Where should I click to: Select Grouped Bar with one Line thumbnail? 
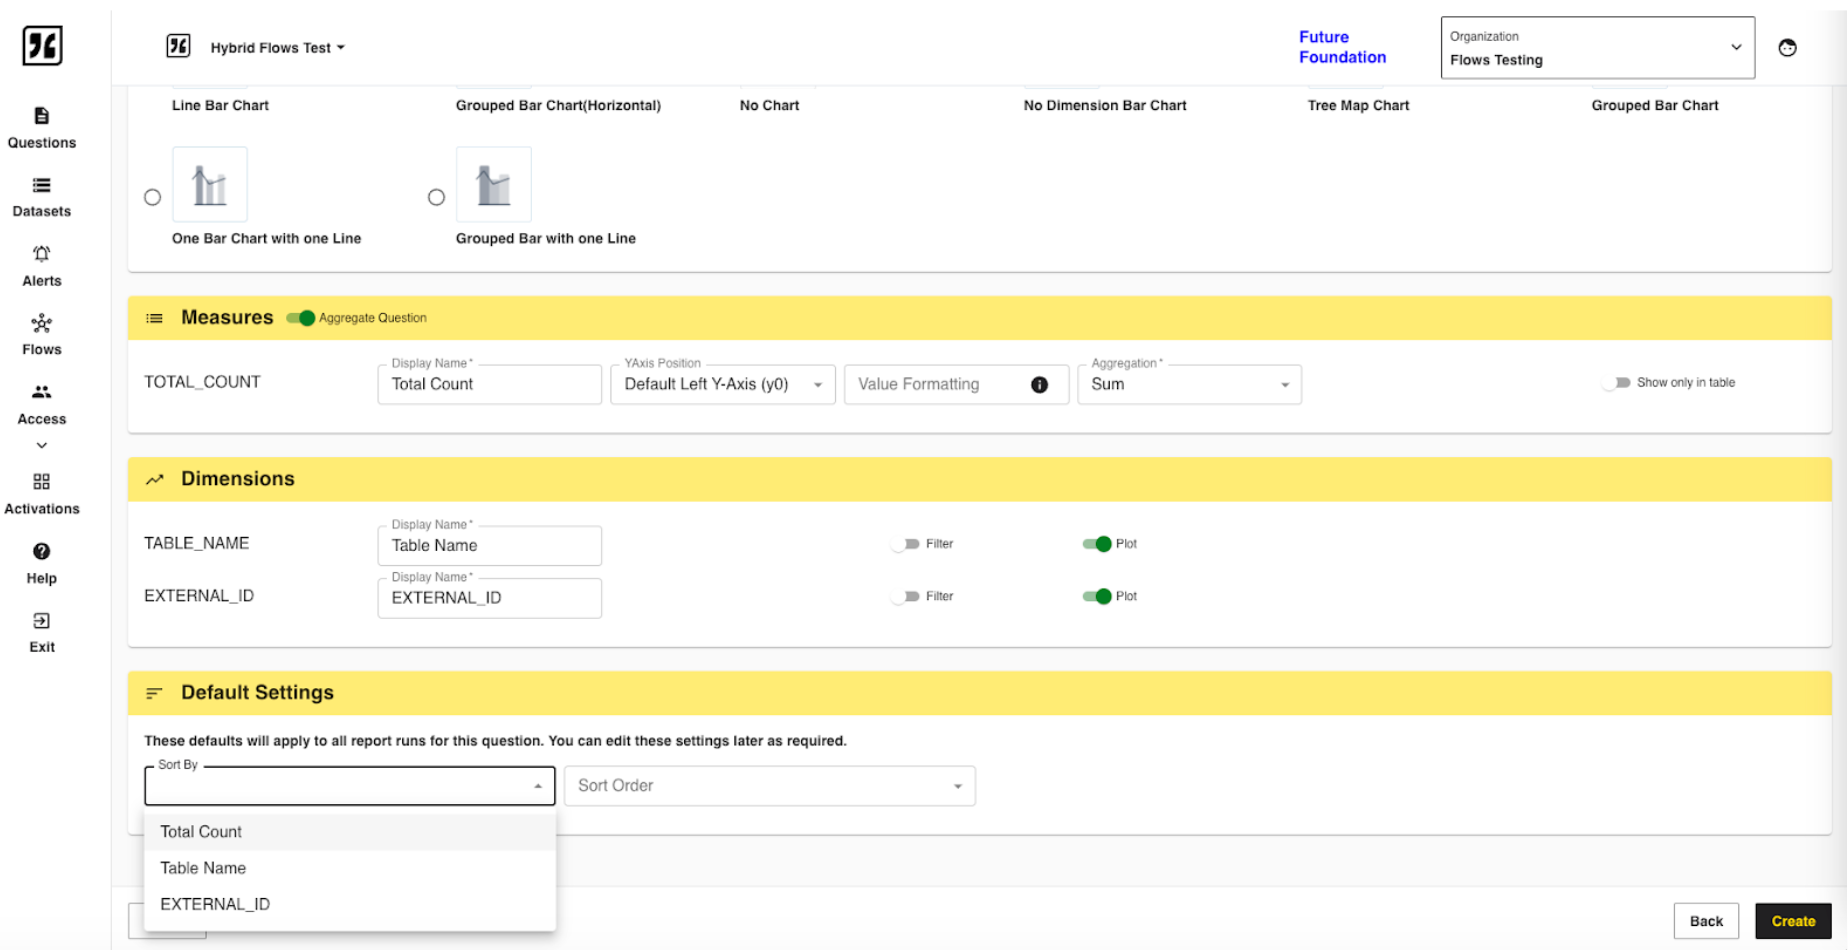pos(494,185)
